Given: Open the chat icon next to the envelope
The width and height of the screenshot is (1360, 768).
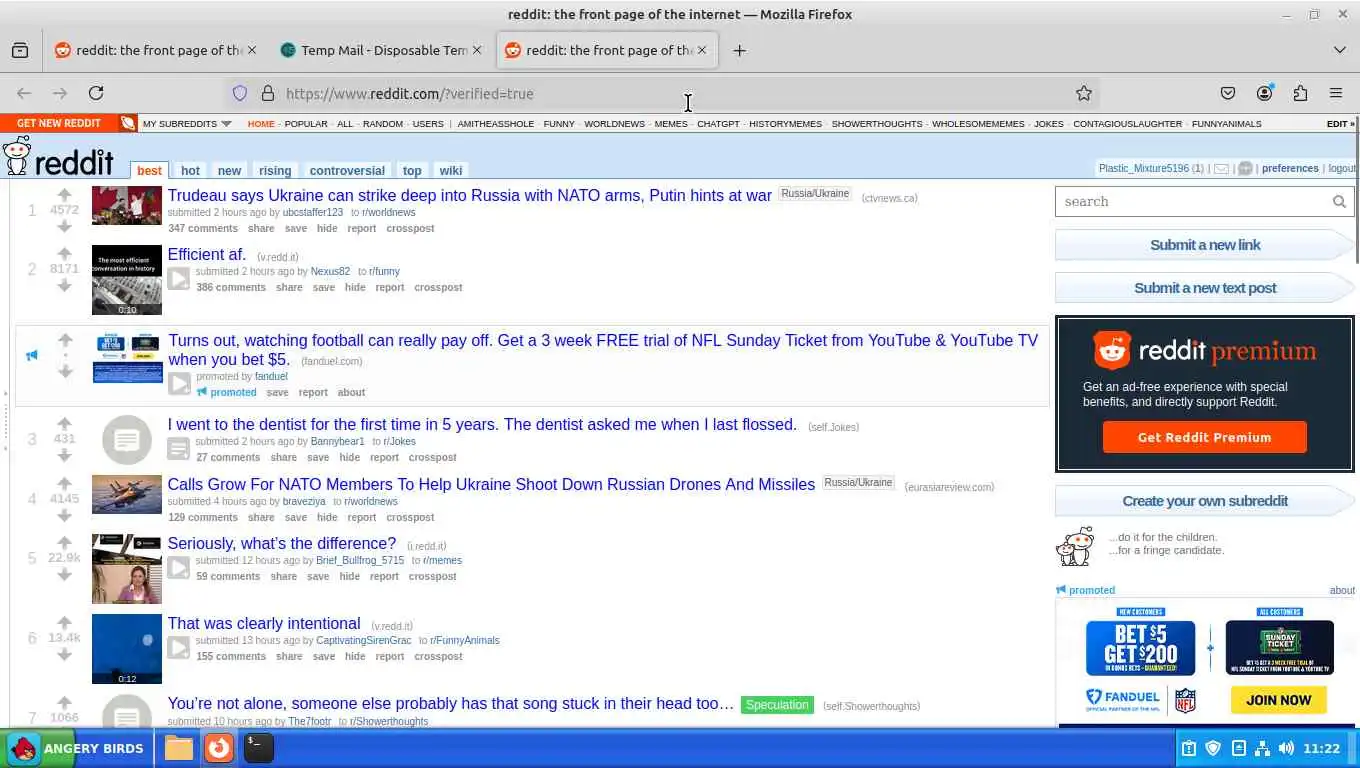Looking at the screenshot, I should point(1245,169).
